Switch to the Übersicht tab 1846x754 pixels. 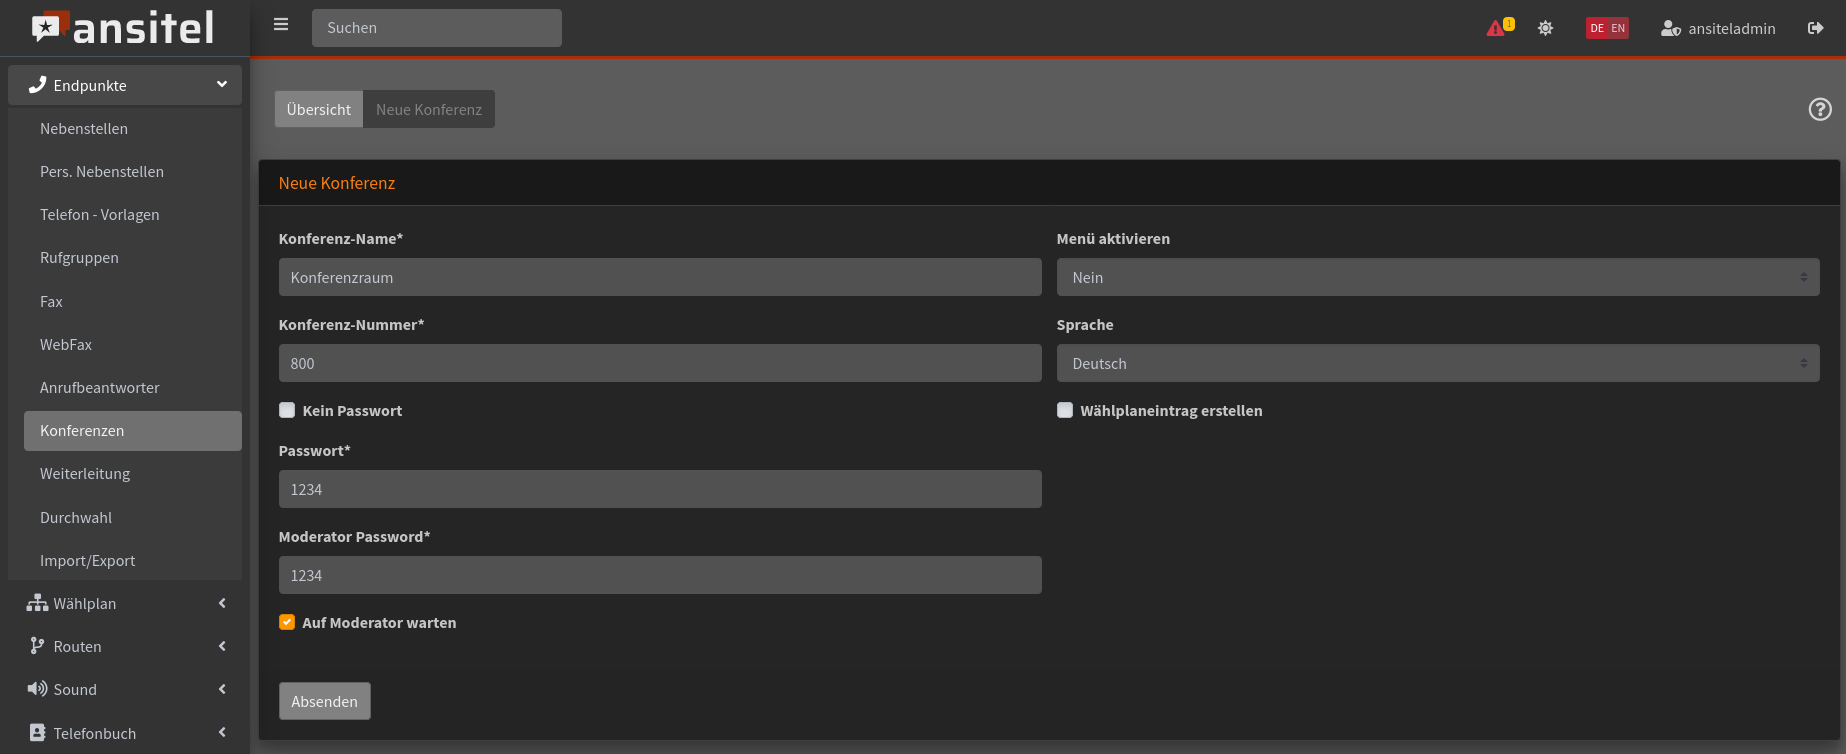click(x=318, y=109)
